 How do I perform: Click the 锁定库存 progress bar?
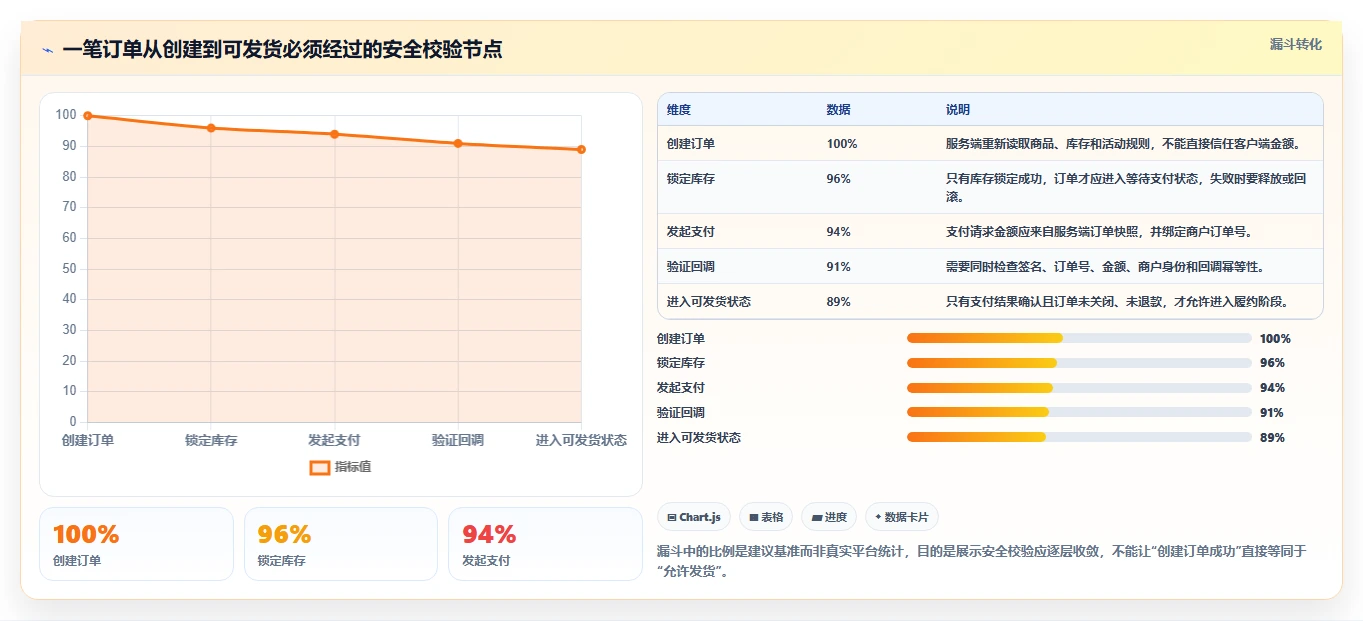[x=1079, y=363]
